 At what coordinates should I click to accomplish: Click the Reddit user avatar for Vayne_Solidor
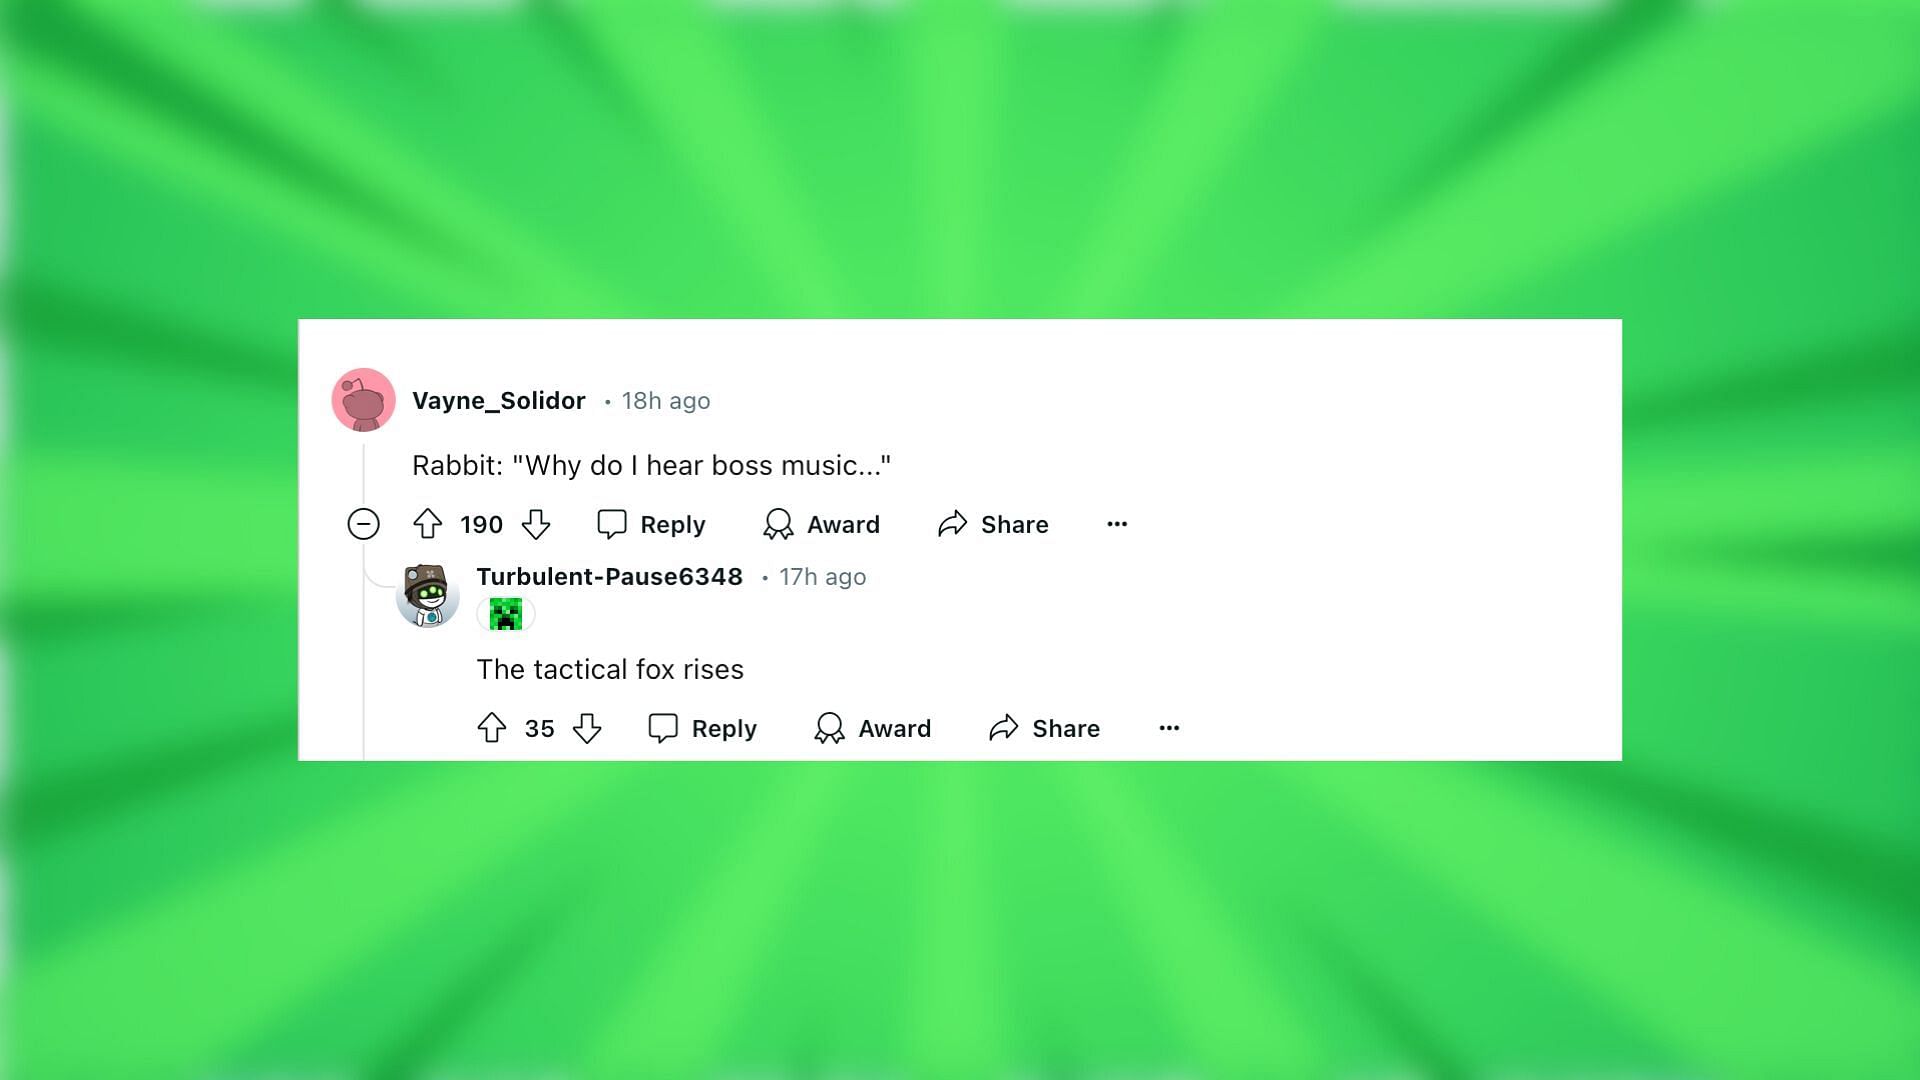(x=363, y=400)
